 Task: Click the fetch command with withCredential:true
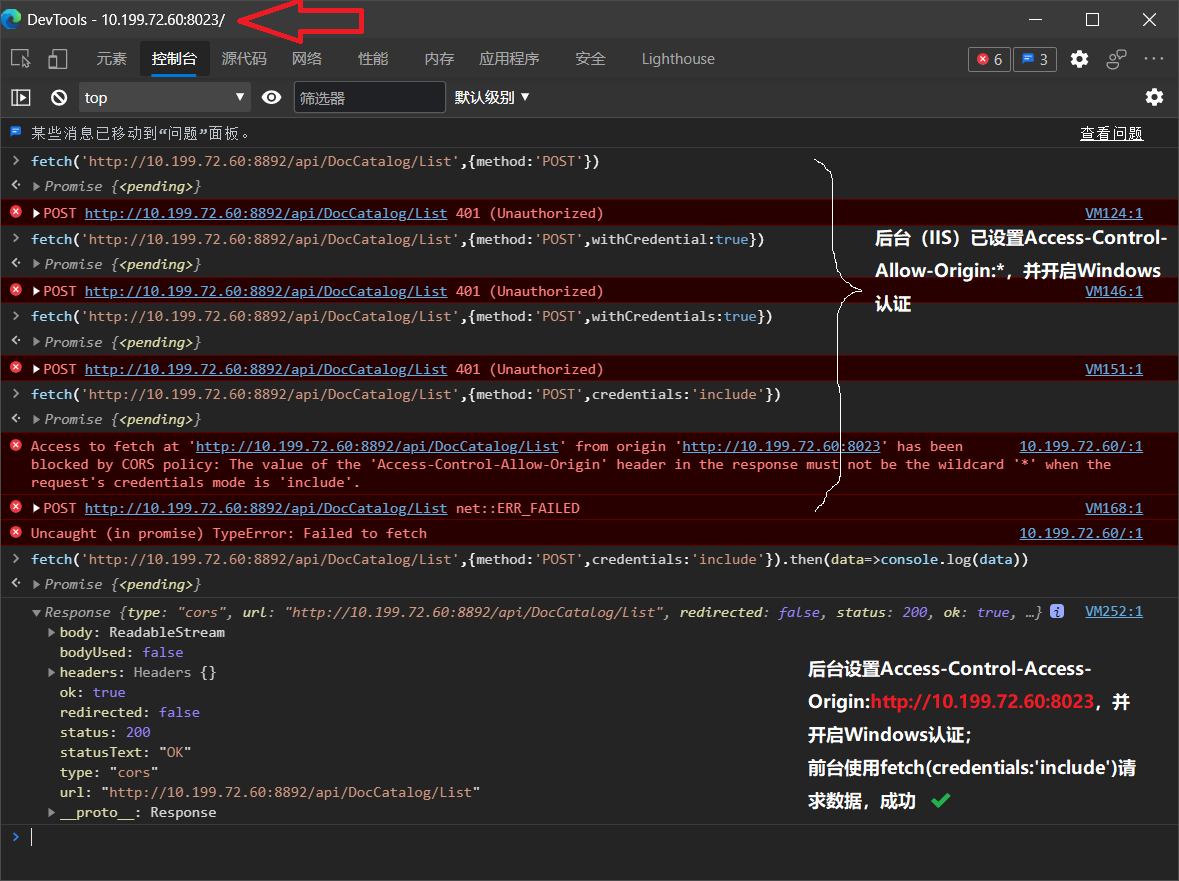(x=397, y=239)
